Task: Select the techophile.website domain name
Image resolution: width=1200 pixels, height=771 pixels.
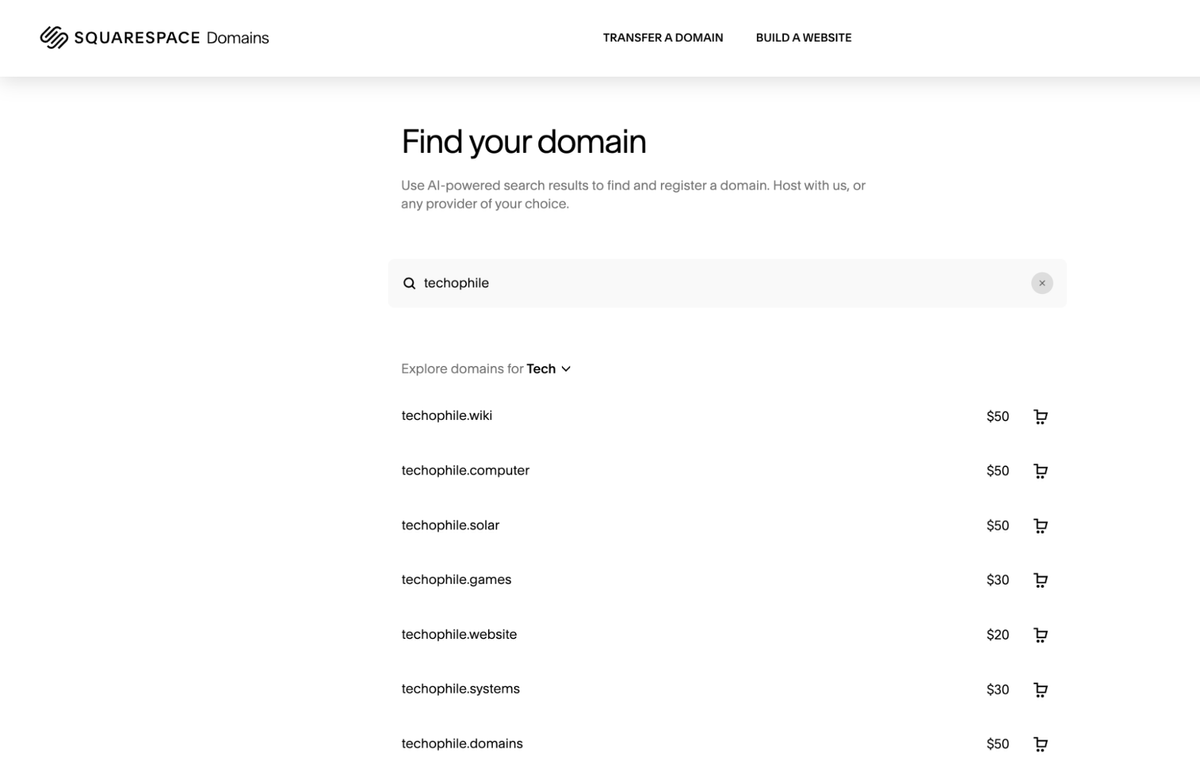Action: coord(459,634)
